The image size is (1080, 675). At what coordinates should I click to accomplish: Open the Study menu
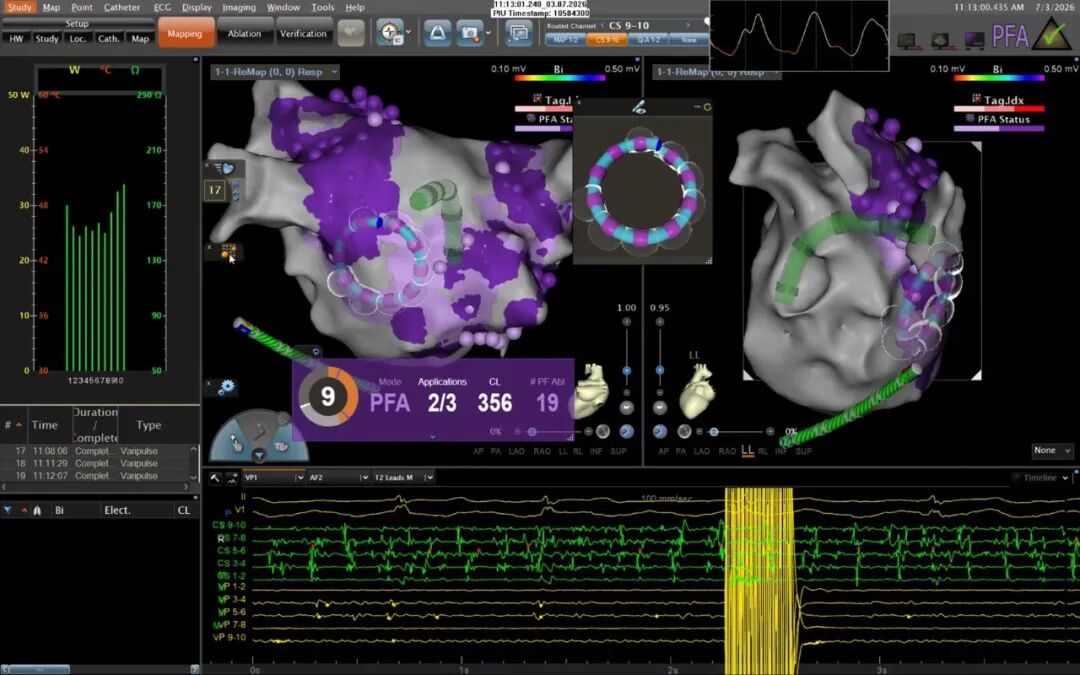coord(19,7)
